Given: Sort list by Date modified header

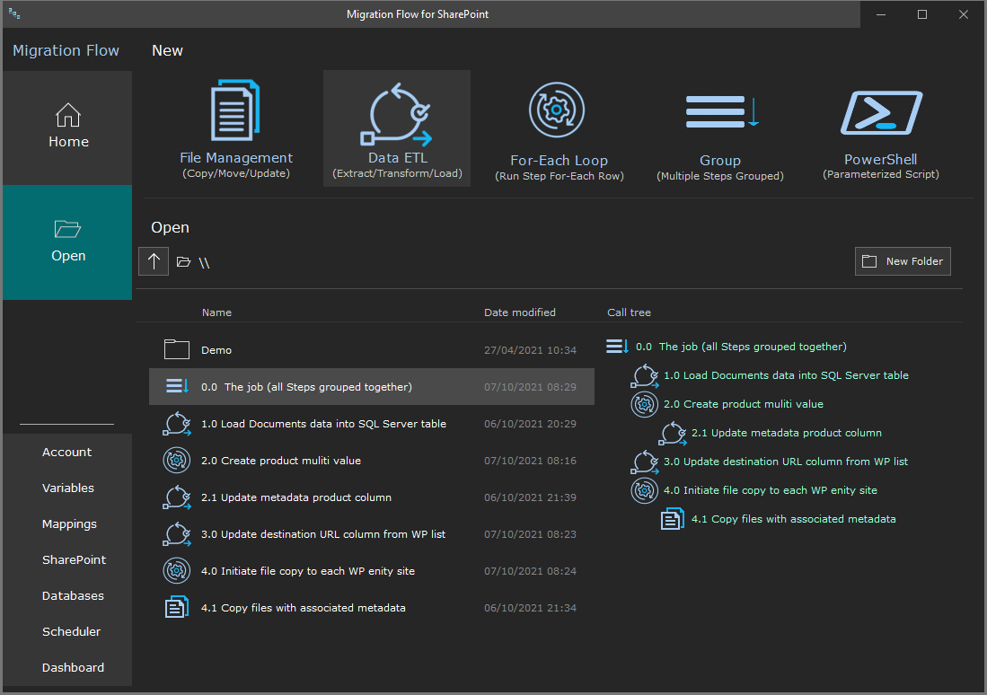Looking at the screenshot, I should 520,312.
